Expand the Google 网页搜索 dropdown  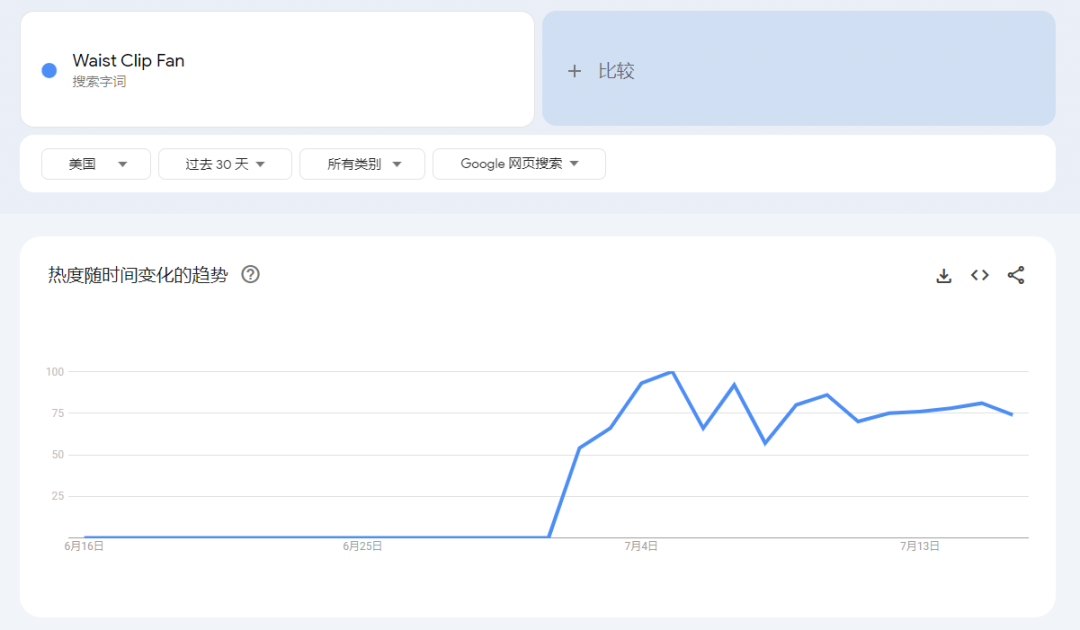519,164
